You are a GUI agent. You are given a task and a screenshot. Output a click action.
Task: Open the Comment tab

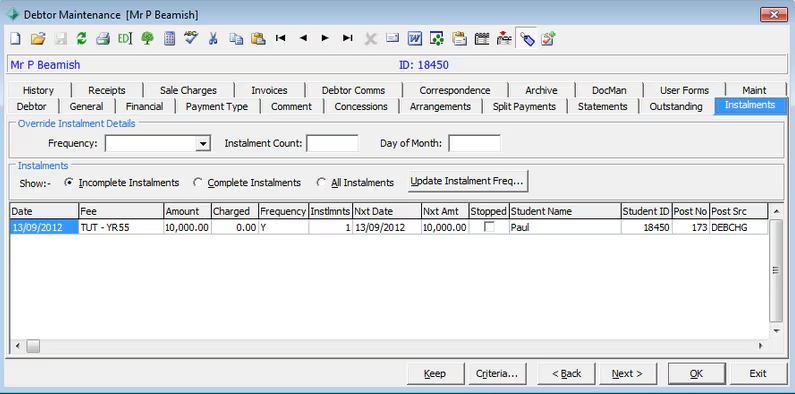[291, 106]
